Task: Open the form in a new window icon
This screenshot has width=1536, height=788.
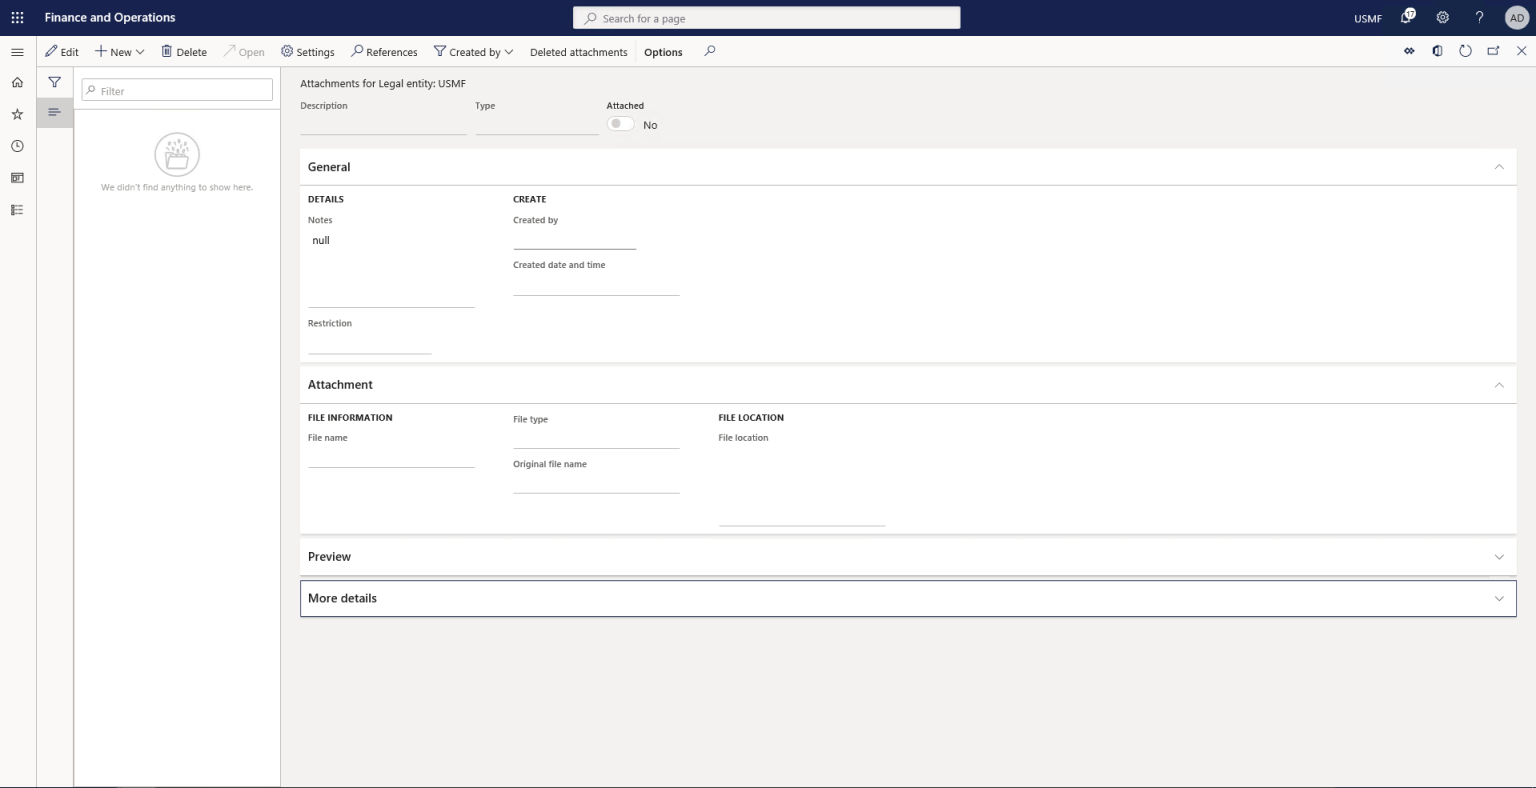Action: pyautogui.click(x=1493, y=50)
